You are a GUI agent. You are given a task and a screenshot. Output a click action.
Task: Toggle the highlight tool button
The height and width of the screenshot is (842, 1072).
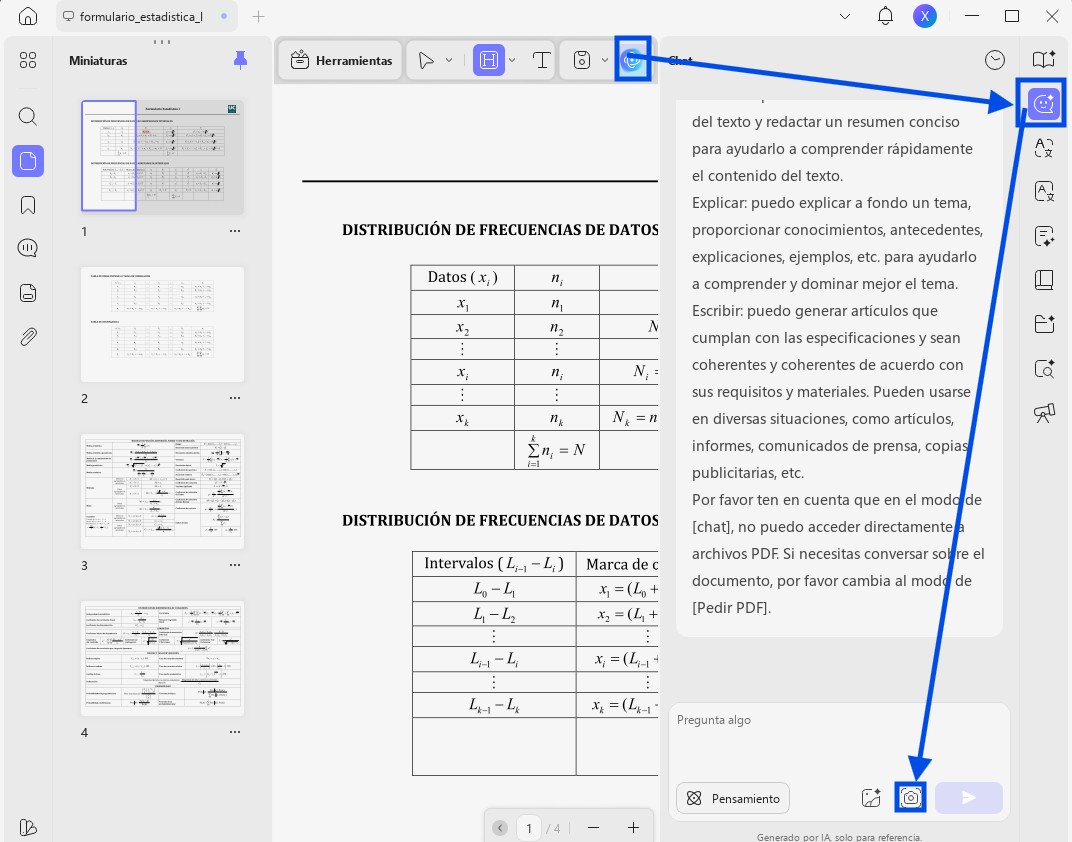click(x=489, y=60)
